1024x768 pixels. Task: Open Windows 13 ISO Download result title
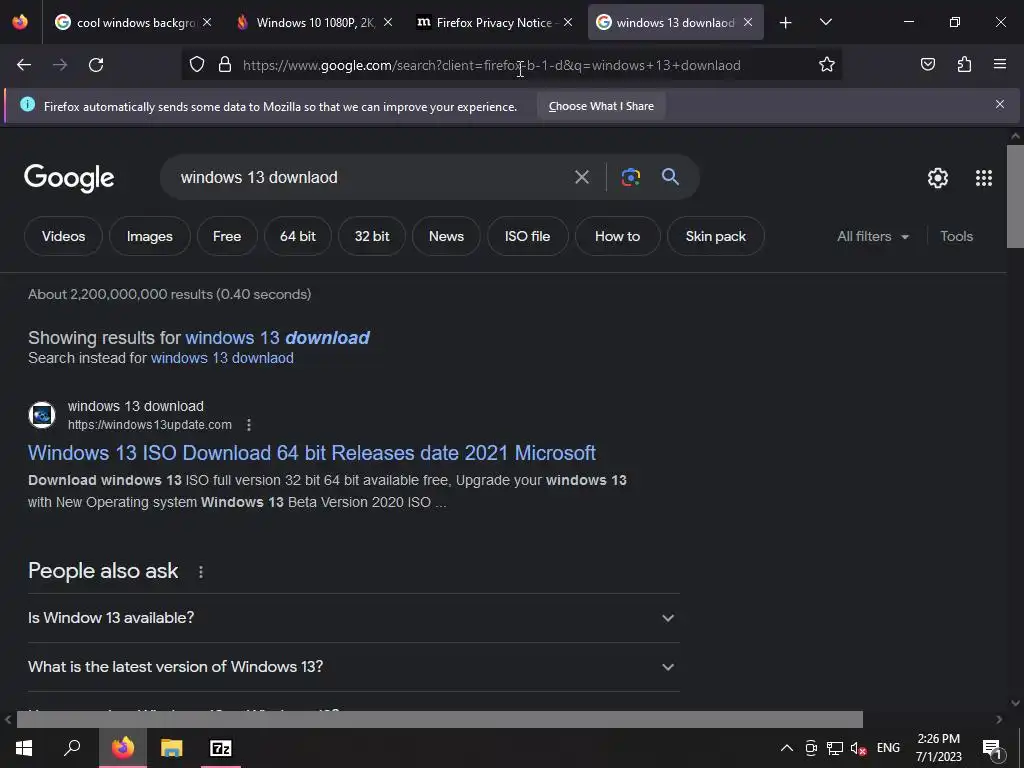[x=312, y=453]
